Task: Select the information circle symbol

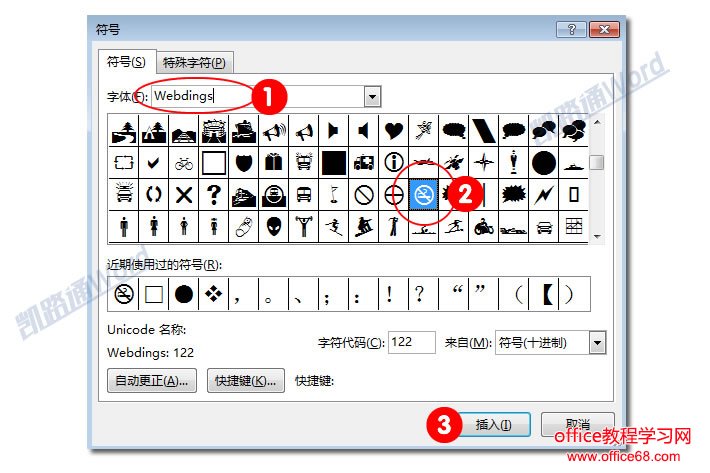Action: click(393, 162)
